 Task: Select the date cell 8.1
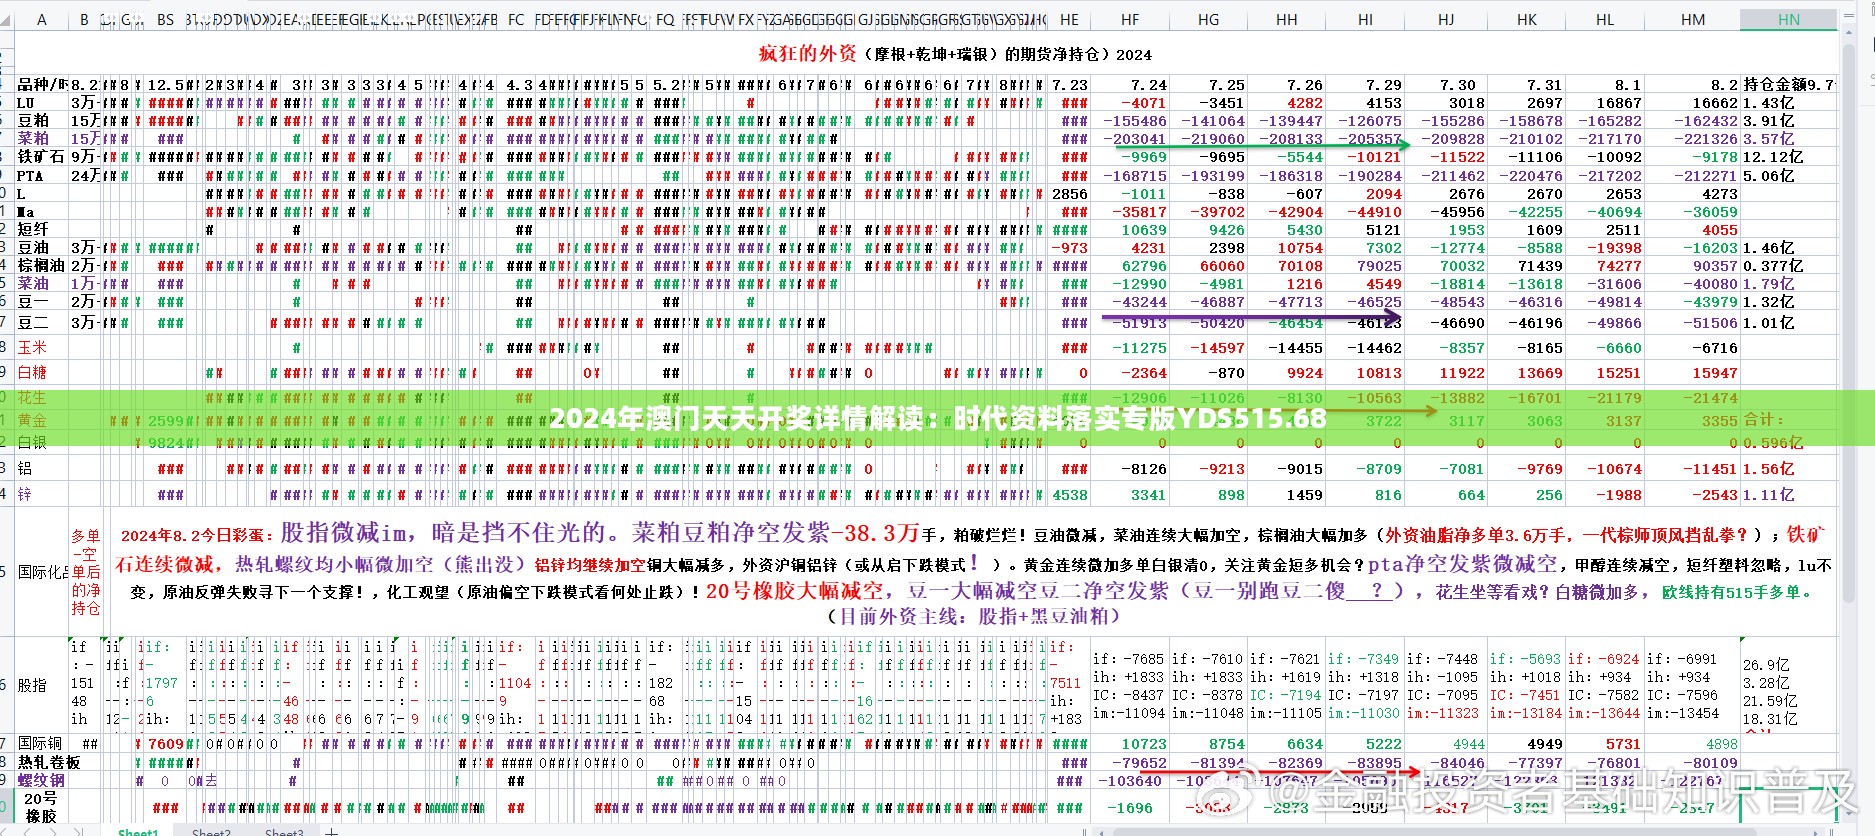click(x=1605, y=85)
